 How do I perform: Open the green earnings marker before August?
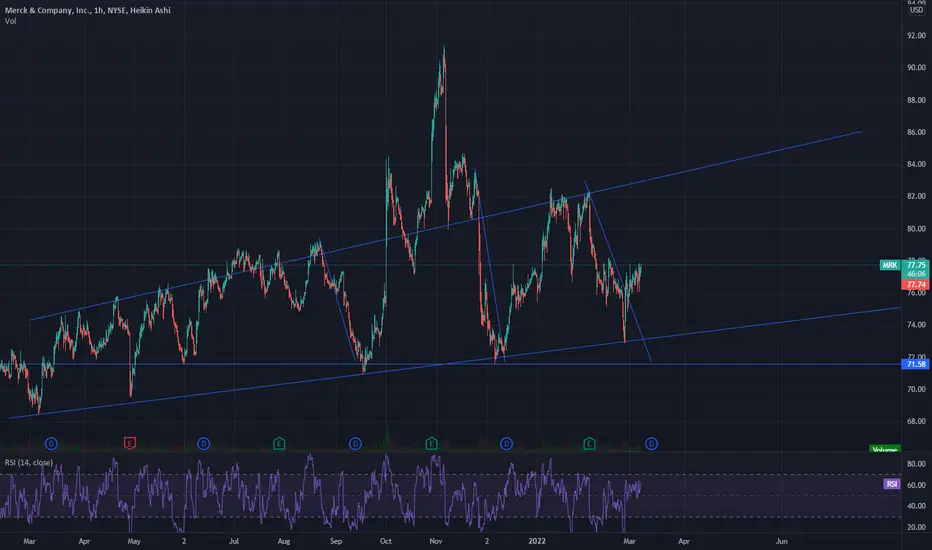pyautogui.click(x=279, y=444)
